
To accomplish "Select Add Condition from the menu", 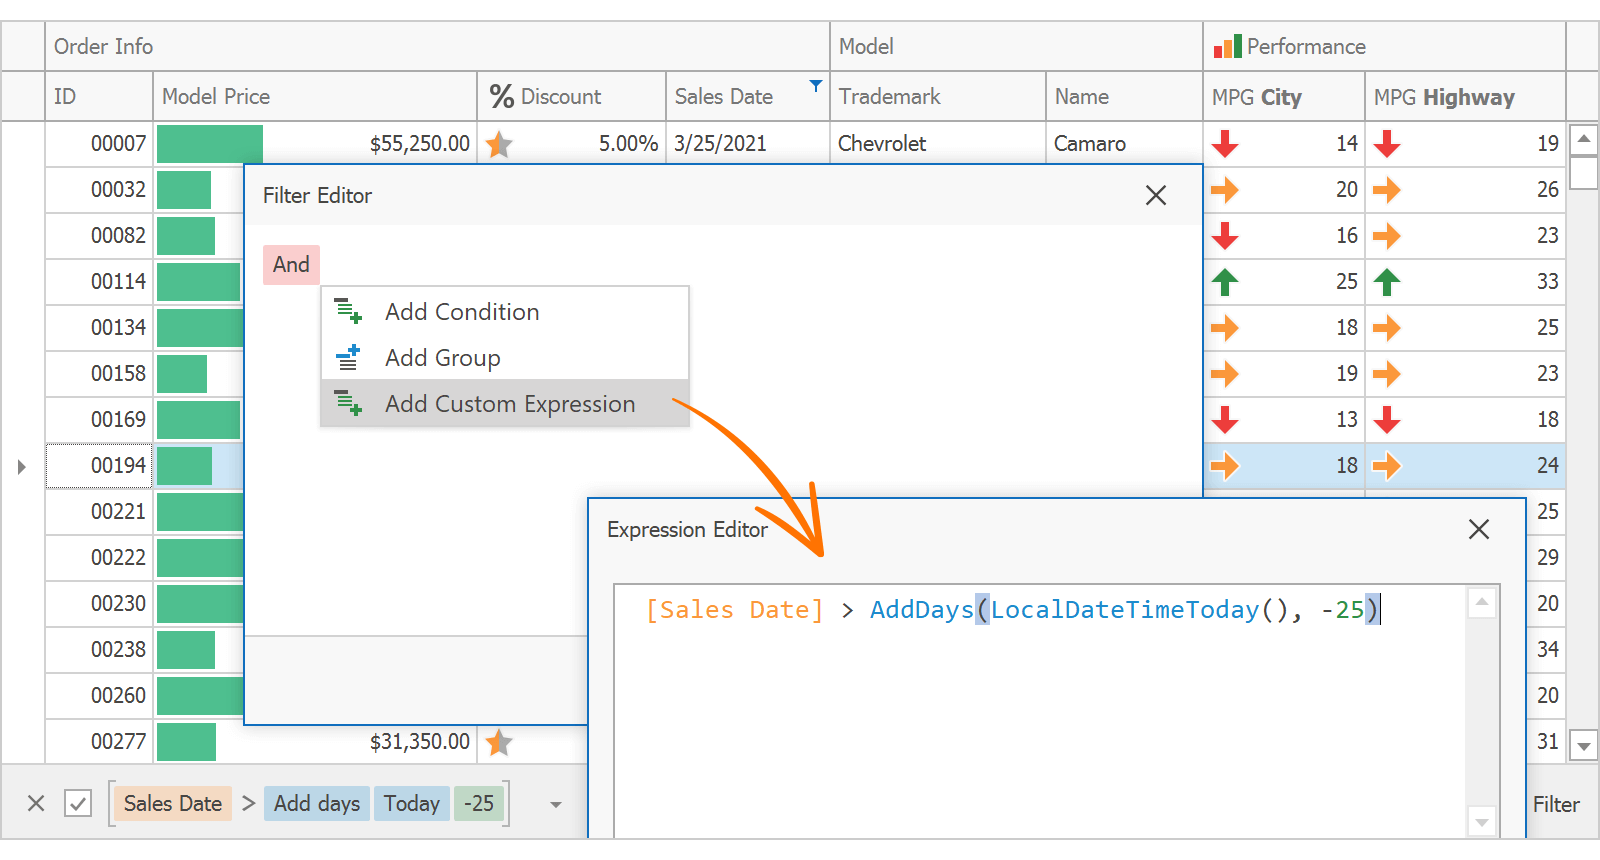I will (x=505, y=311).
